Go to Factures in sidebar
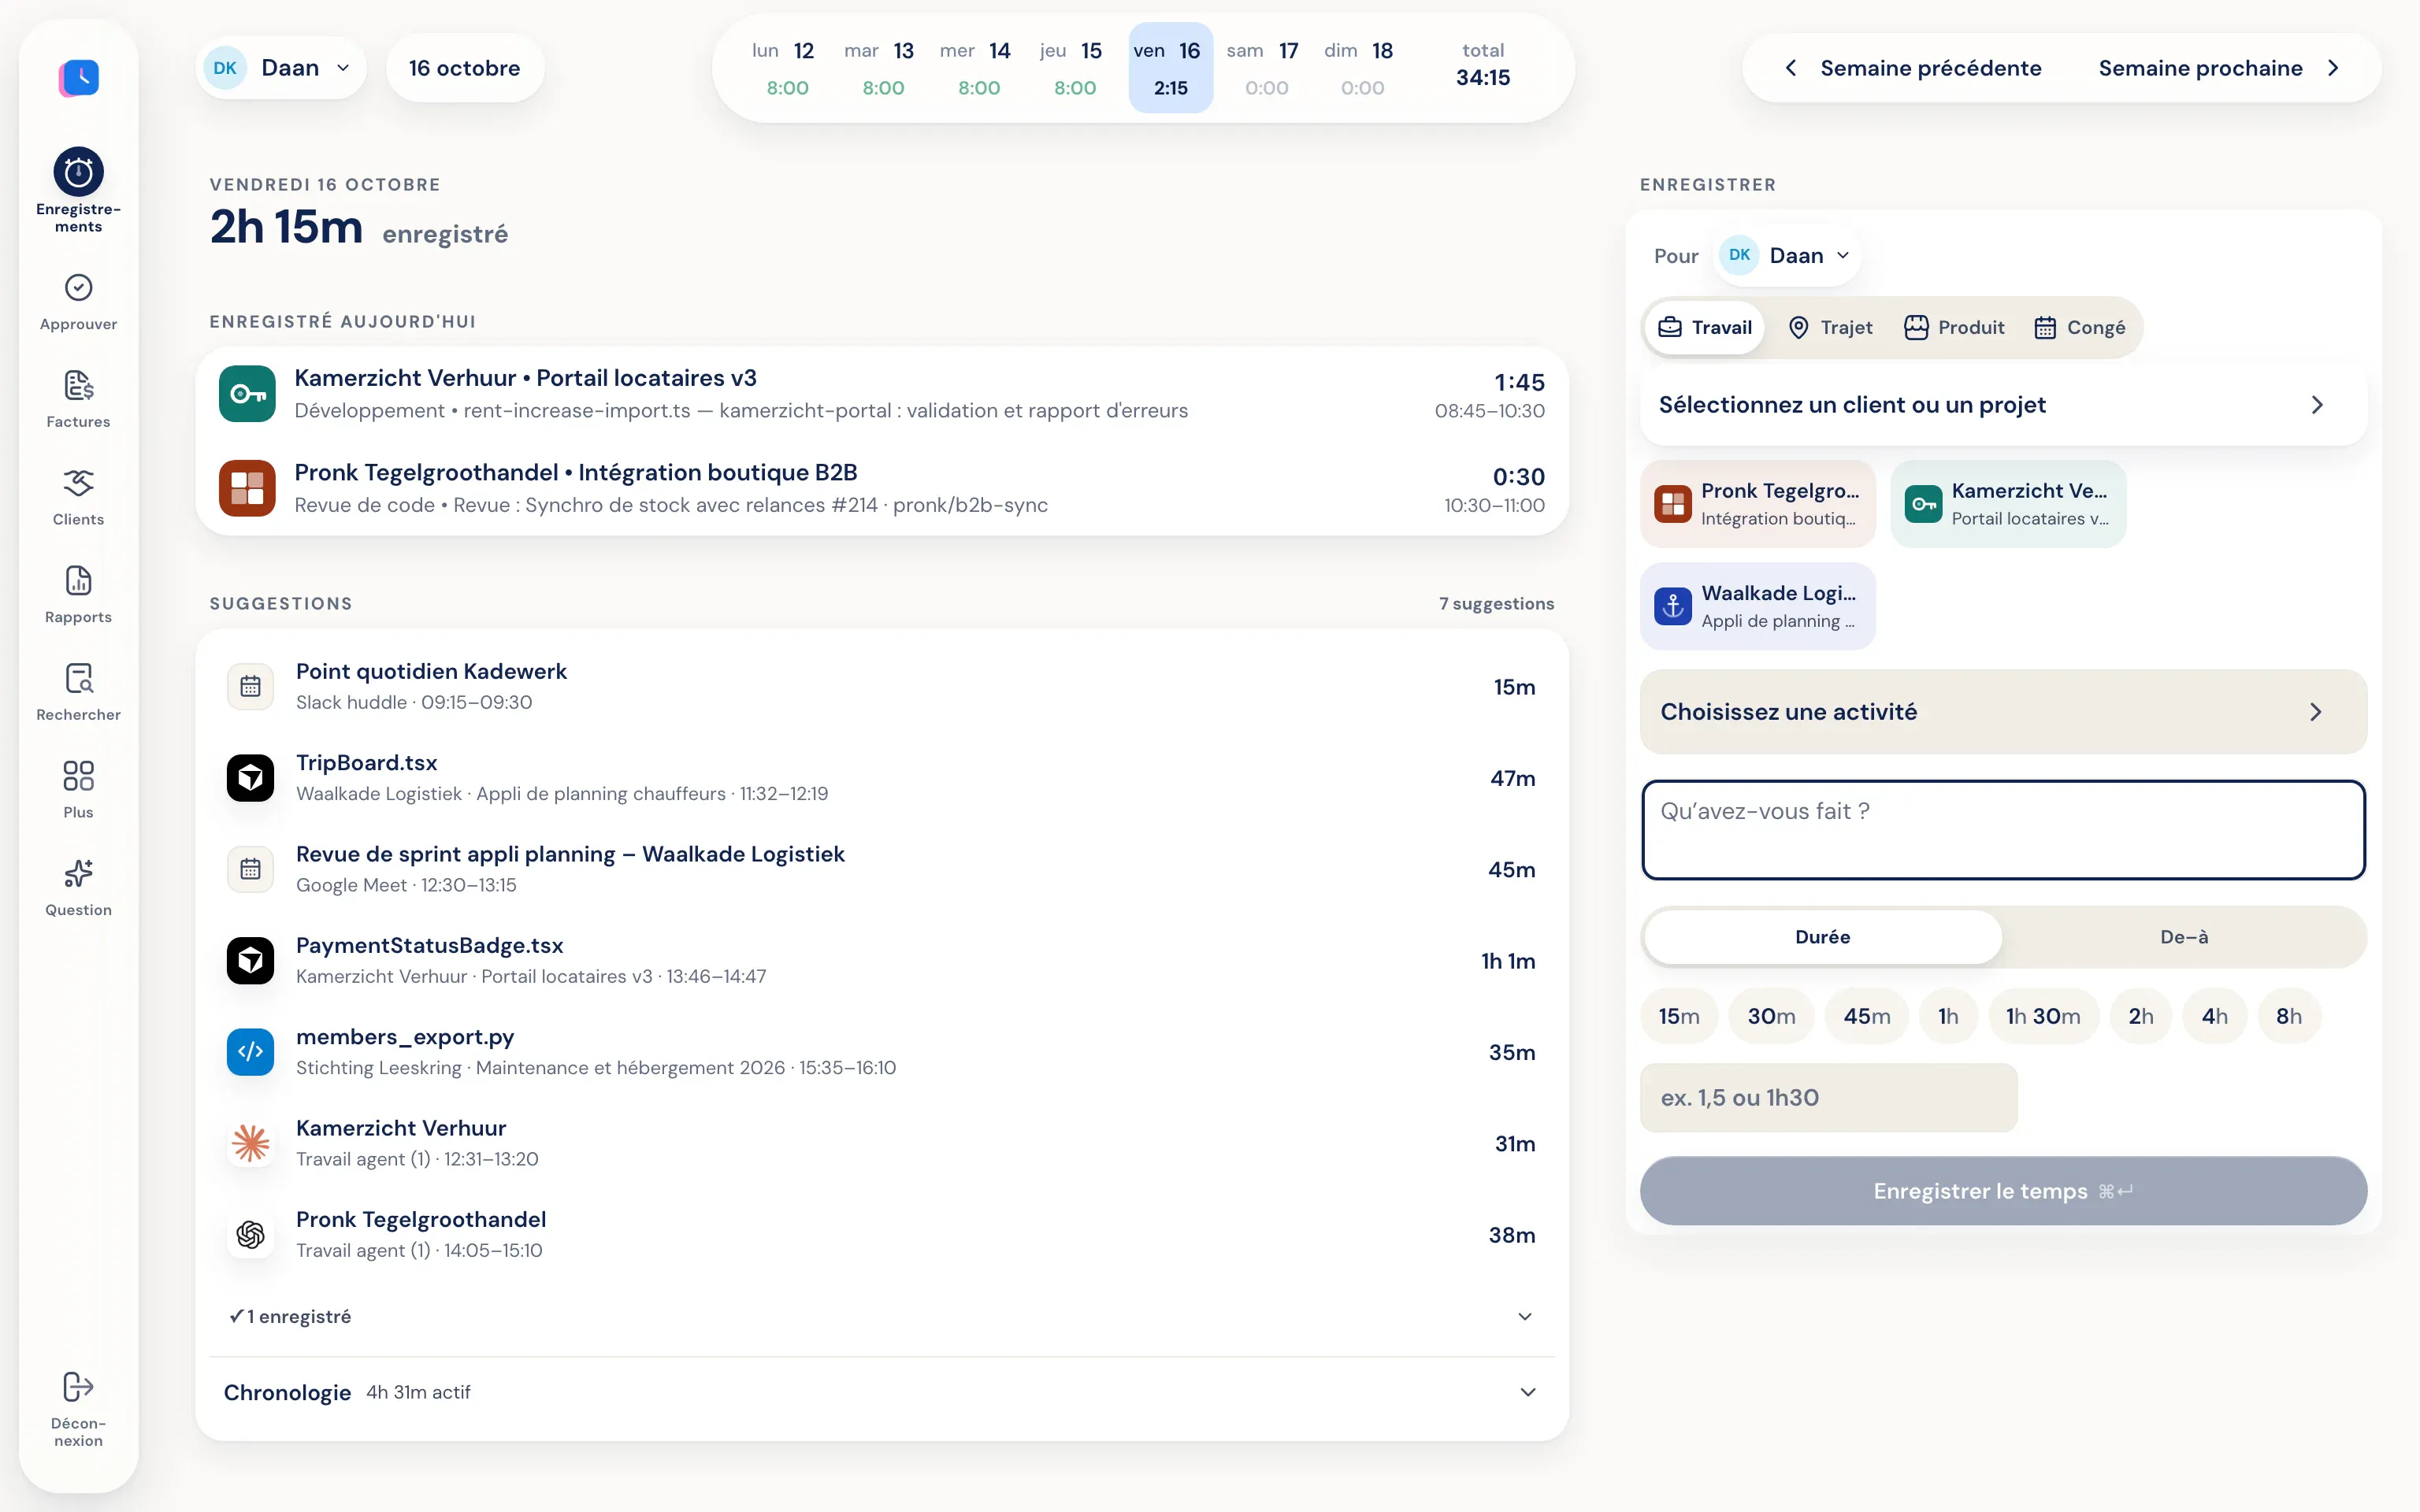The image size is (2420, 1512). [78, 399]
